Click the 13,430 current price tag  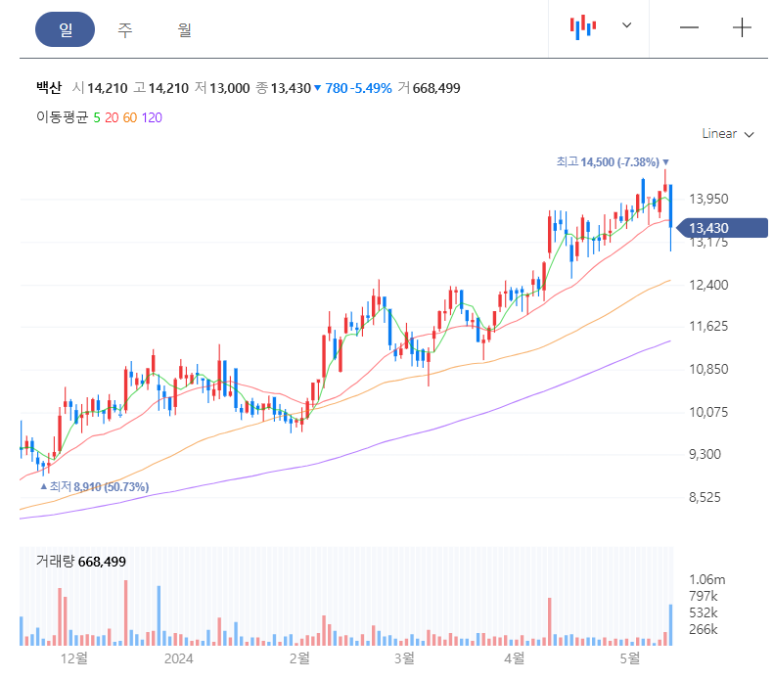pyautogui.click(x=722, y=228)
